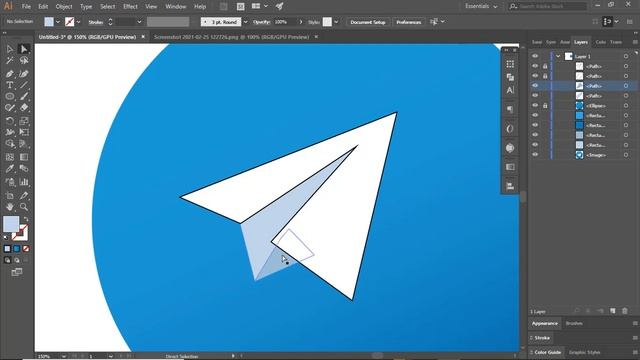Select the Direct Selection tool

[x=24, y=49]
